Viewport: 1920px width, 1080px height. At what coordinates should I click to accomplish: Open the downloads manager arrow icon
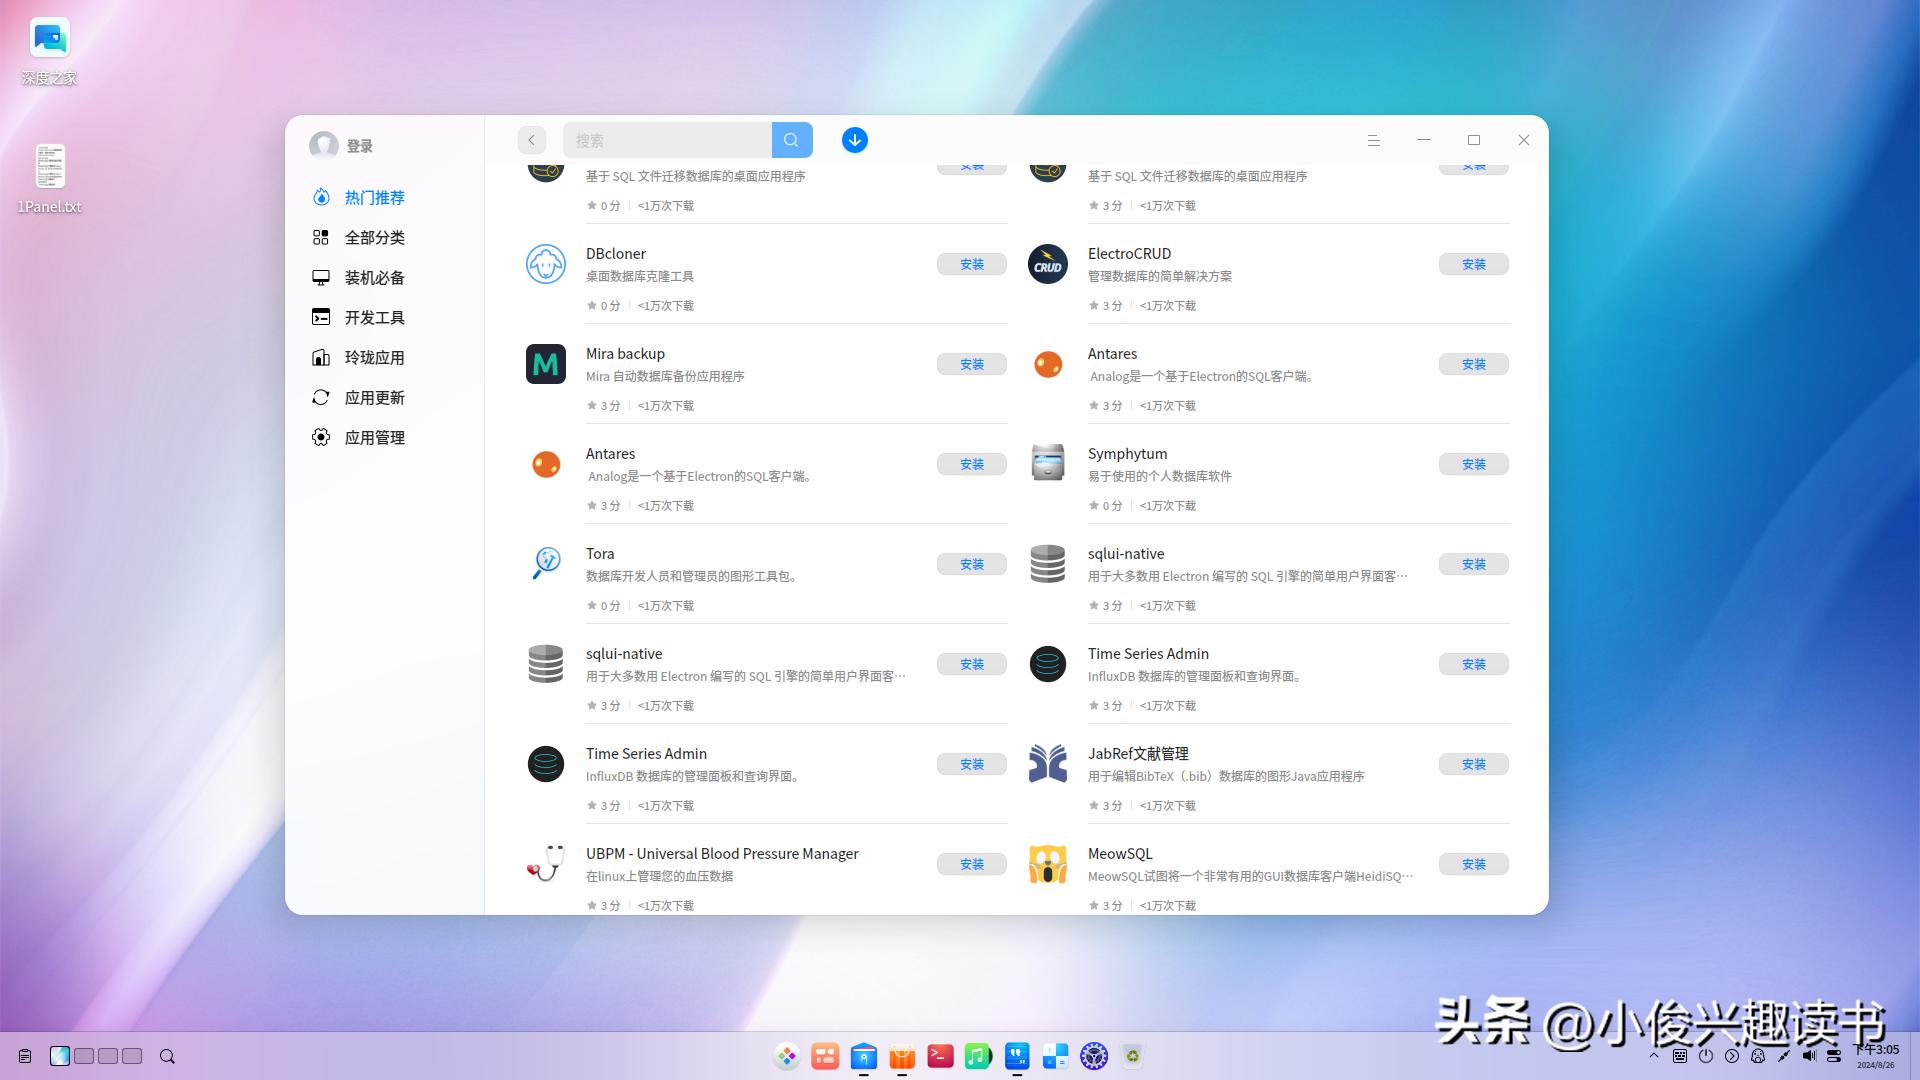[855, 140]
